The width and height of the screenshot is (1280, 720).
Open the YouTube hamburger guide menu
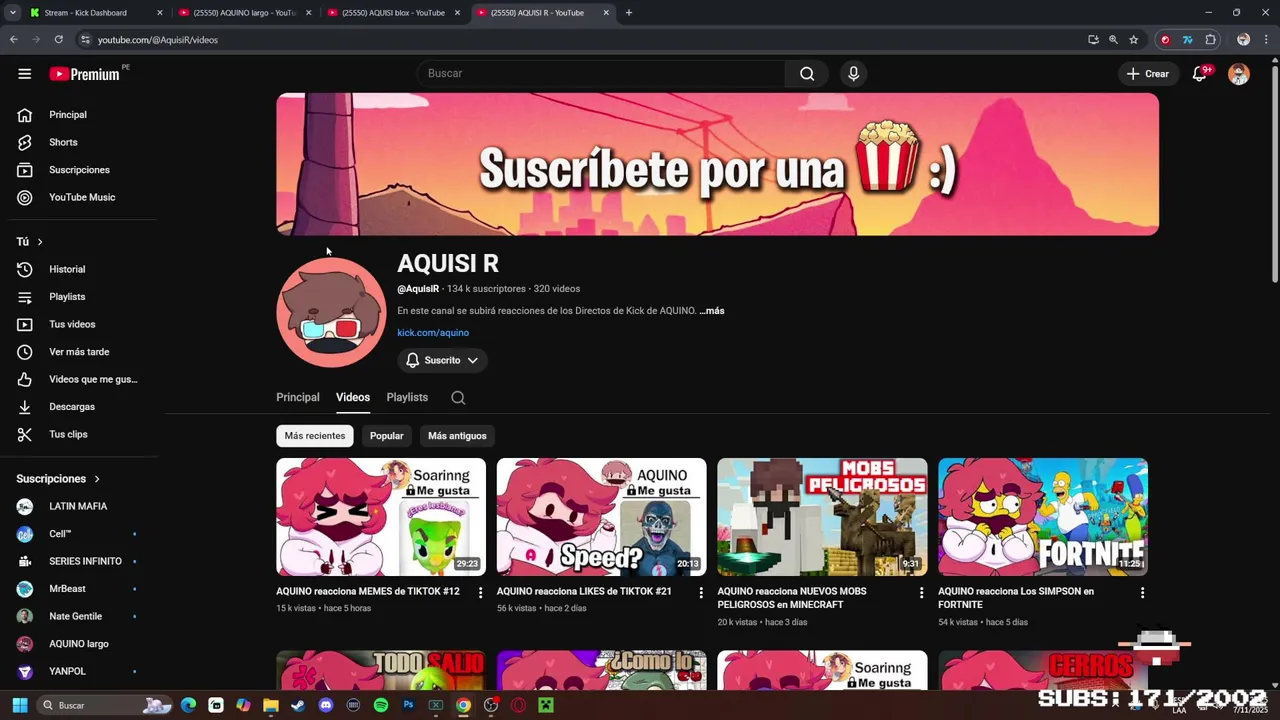25,74
